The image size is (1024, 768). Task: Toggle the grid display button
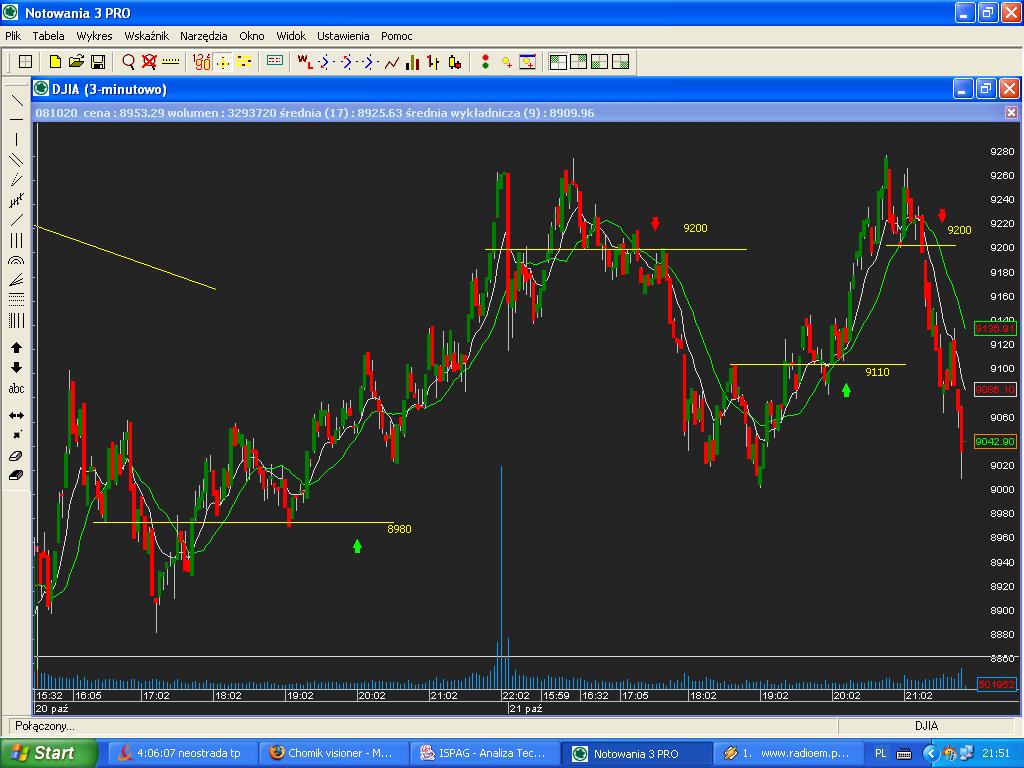[x=26, y=62]
